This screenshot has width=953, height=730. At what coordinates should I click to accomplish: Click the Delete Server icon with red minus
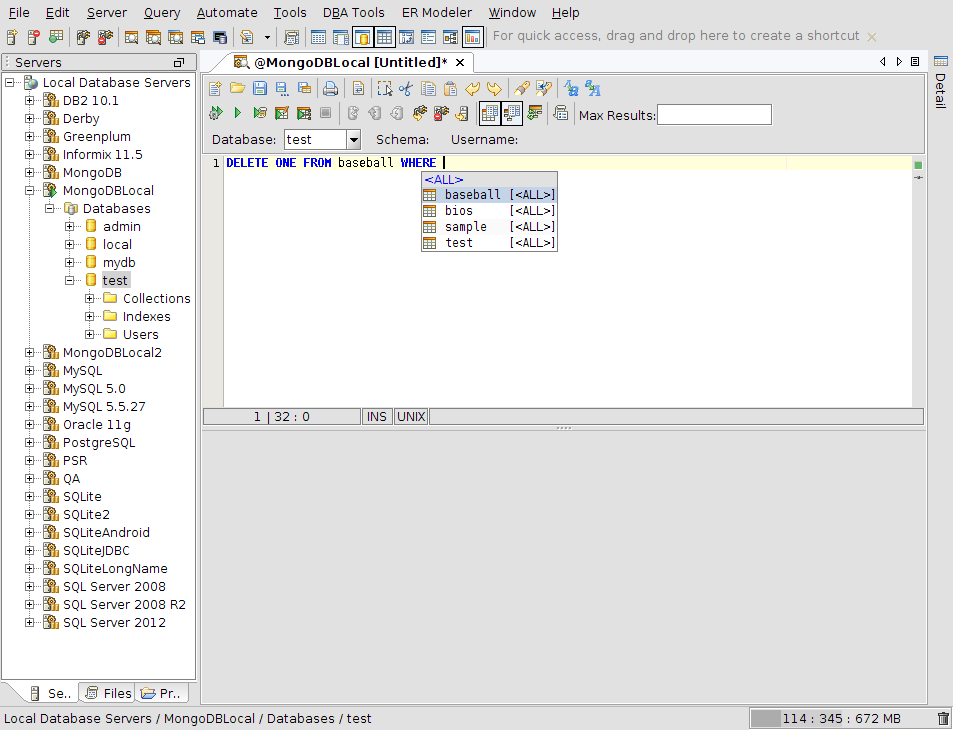pos(33,37)
